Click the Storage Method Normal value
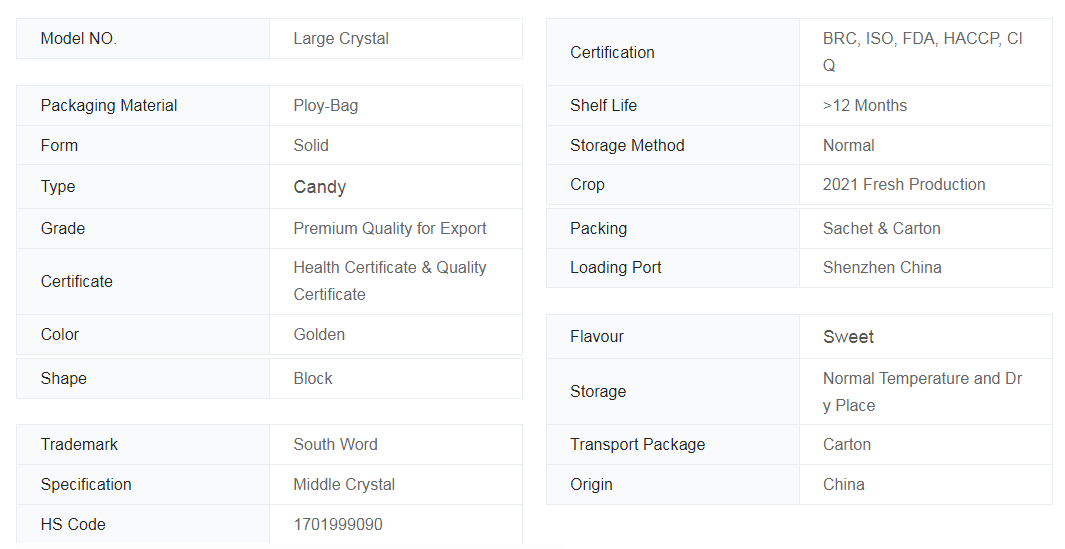Image resolution: width=1065 pixels, height=549 pixels. (x=848, y=145)
